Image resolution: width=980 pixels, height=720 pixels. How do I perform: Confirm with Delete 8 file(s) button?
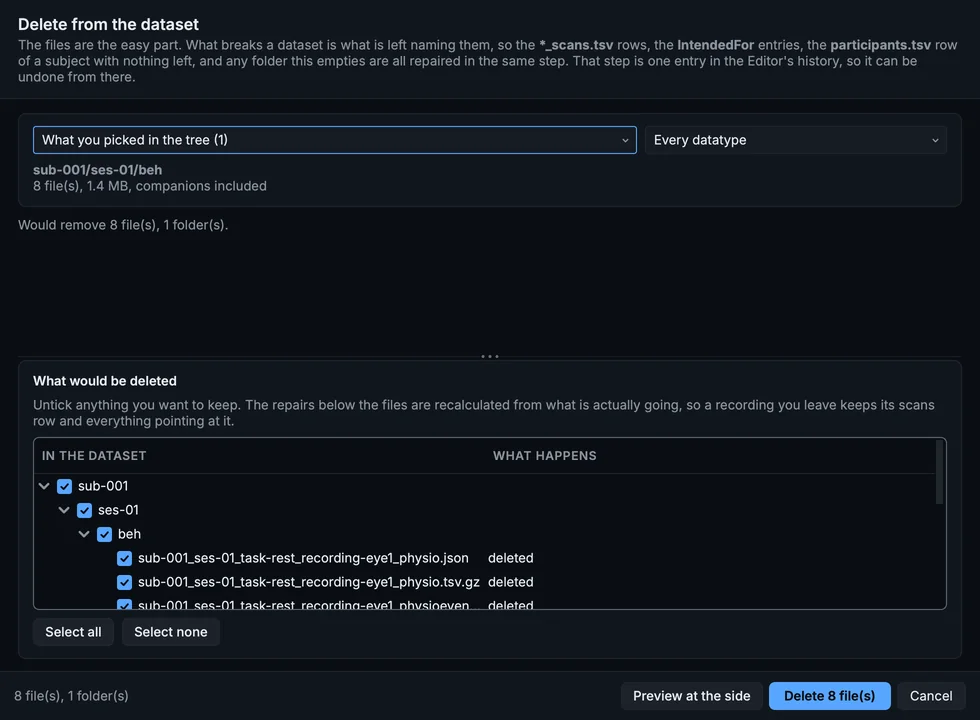point(829,696)
